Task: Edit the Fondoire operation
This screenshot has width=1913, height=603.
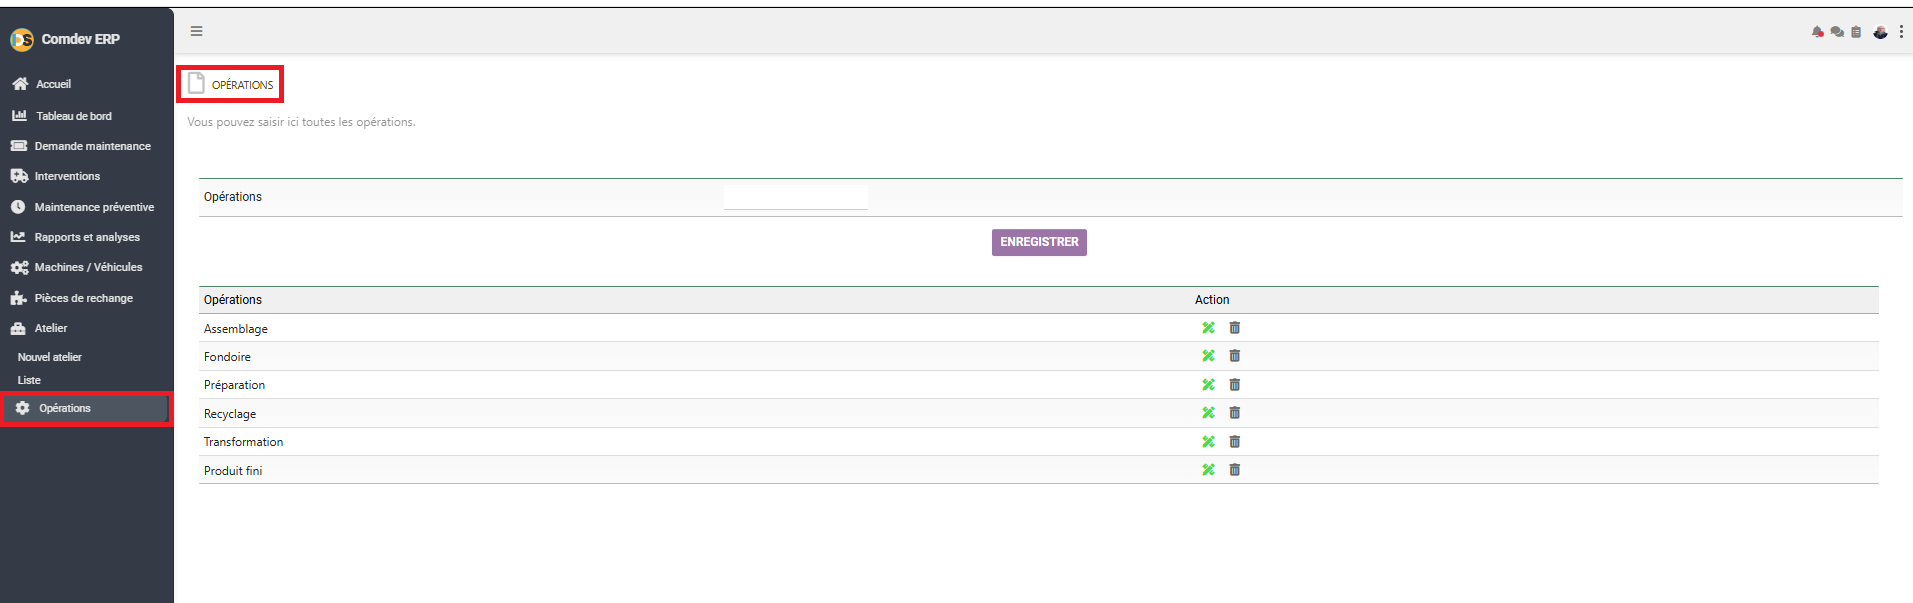Action: [1208, 356]
